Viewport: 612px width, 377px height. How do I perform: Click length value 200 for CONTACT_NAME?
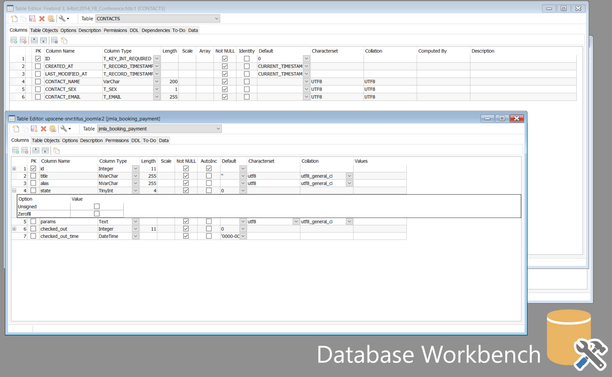[x=170, y=82]
